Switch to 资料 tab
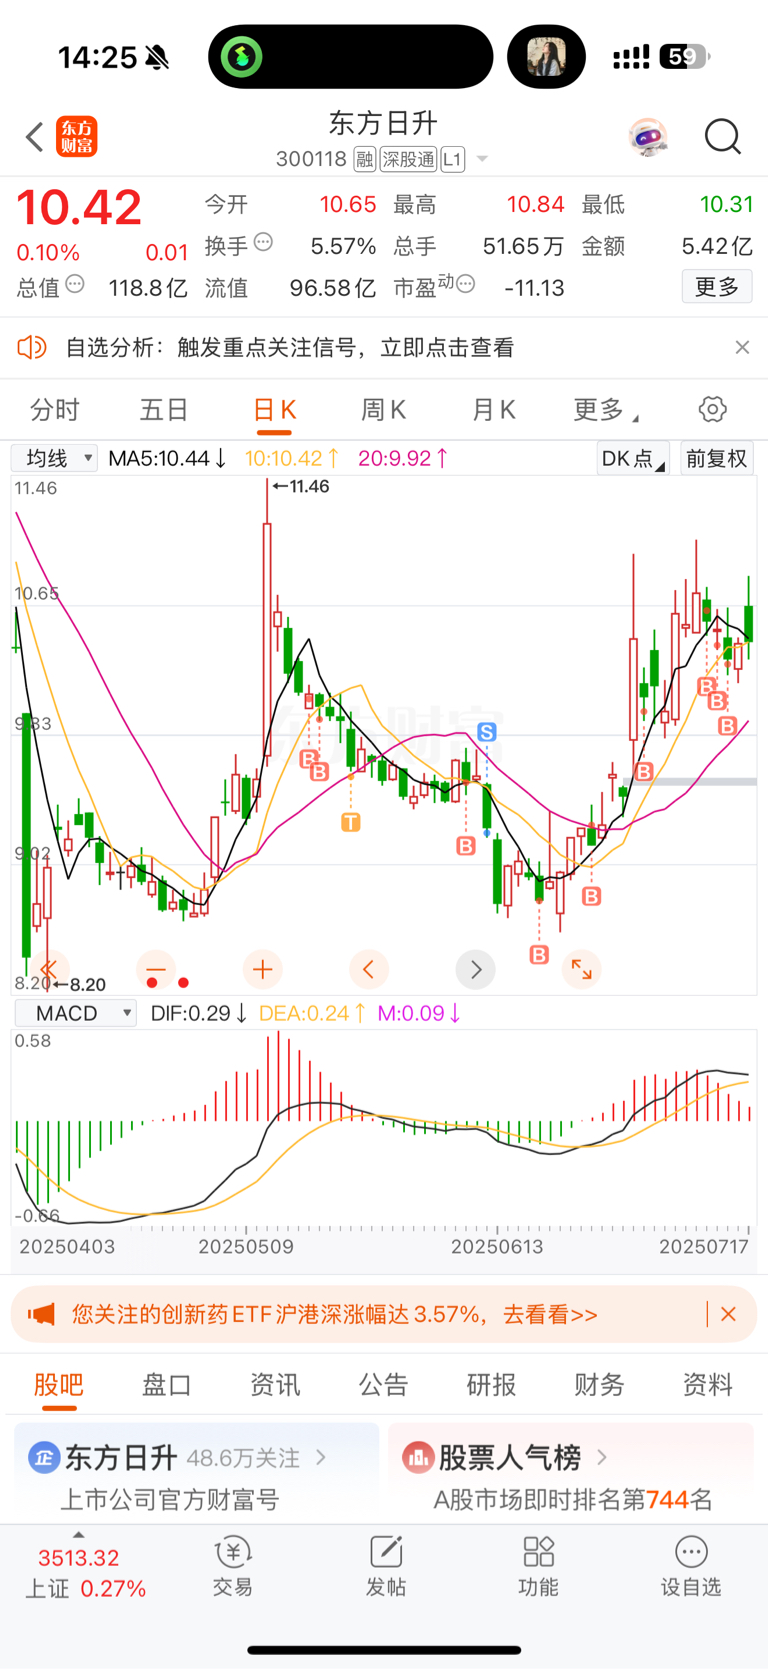The width and height of the screenshot is (768, 1669). click(x=707, y=1385)
